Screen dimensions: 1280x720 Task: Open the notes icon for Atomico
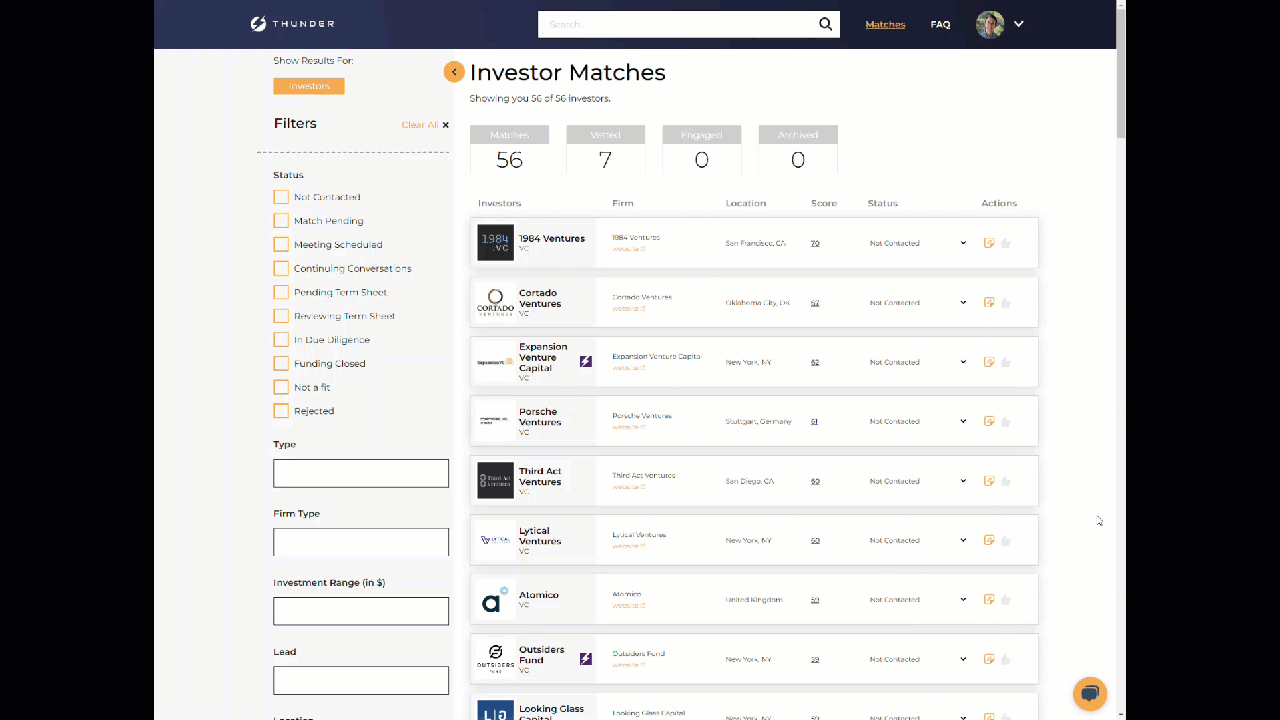tap(989, 600)
